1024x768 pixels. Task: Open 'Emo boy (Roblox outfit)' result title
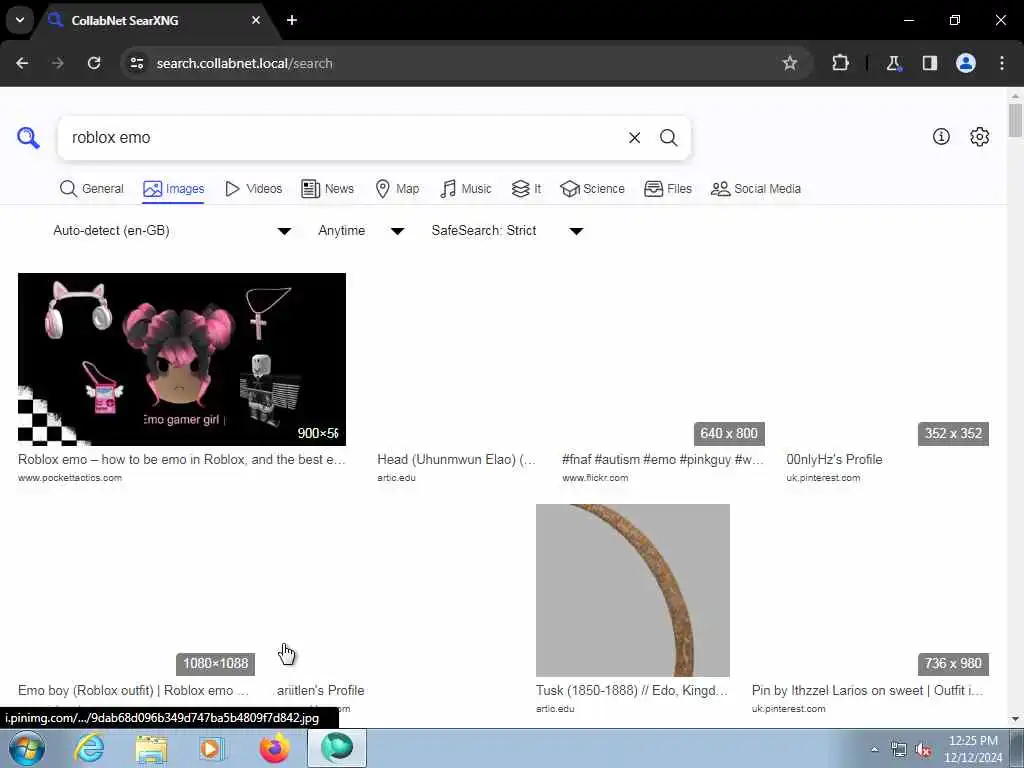point(133,691)
